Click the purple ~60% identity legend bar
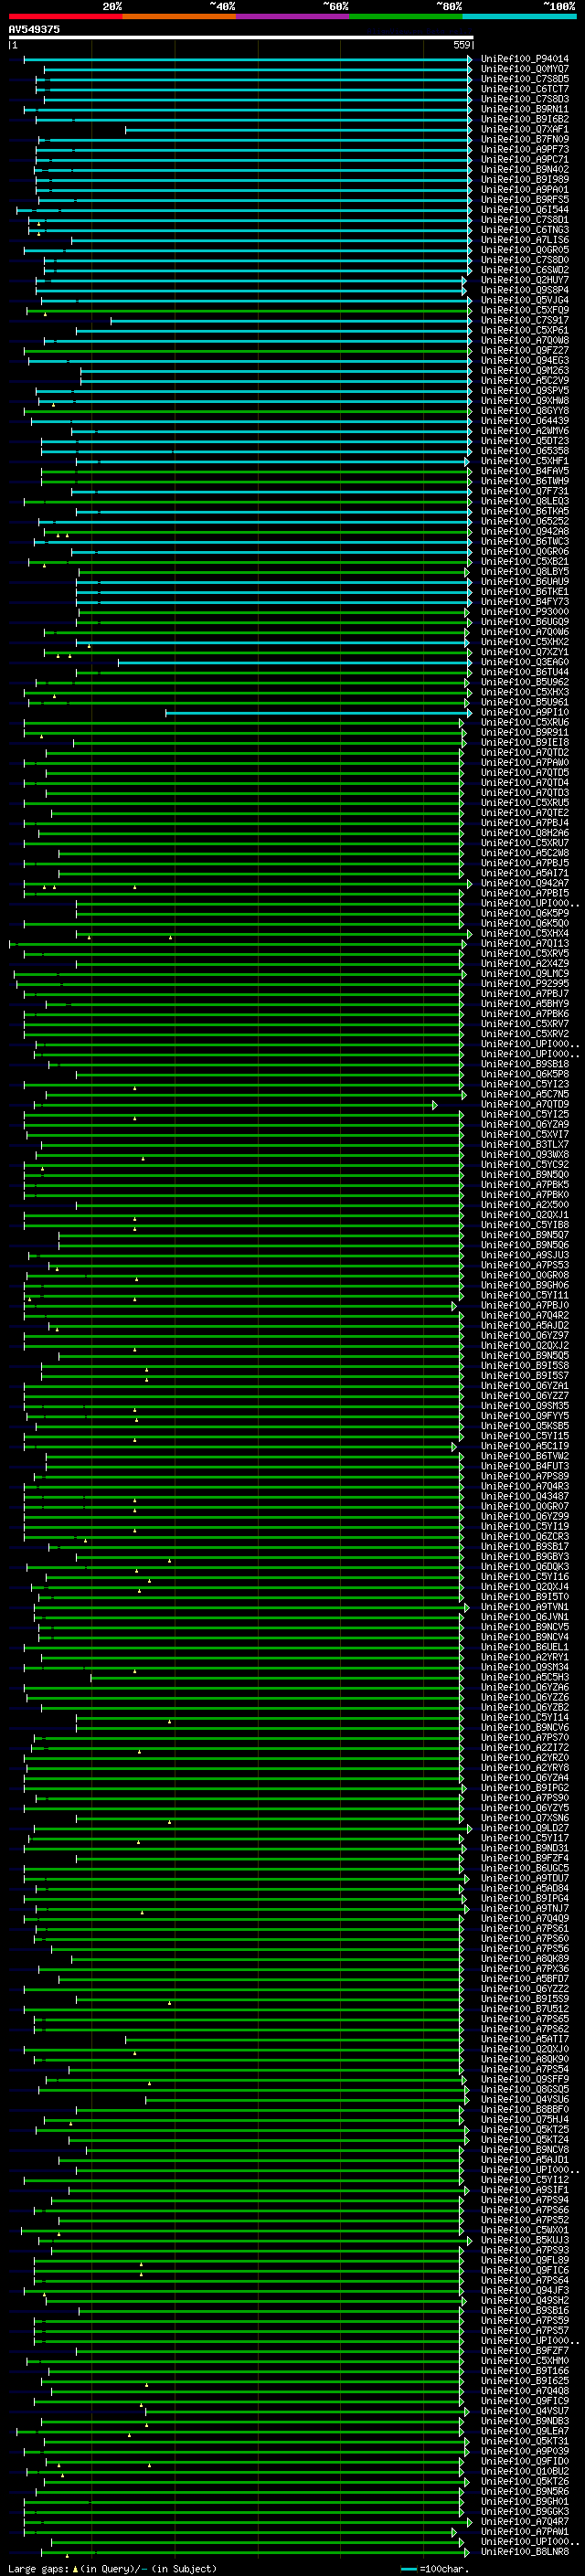 coord(293,17)
